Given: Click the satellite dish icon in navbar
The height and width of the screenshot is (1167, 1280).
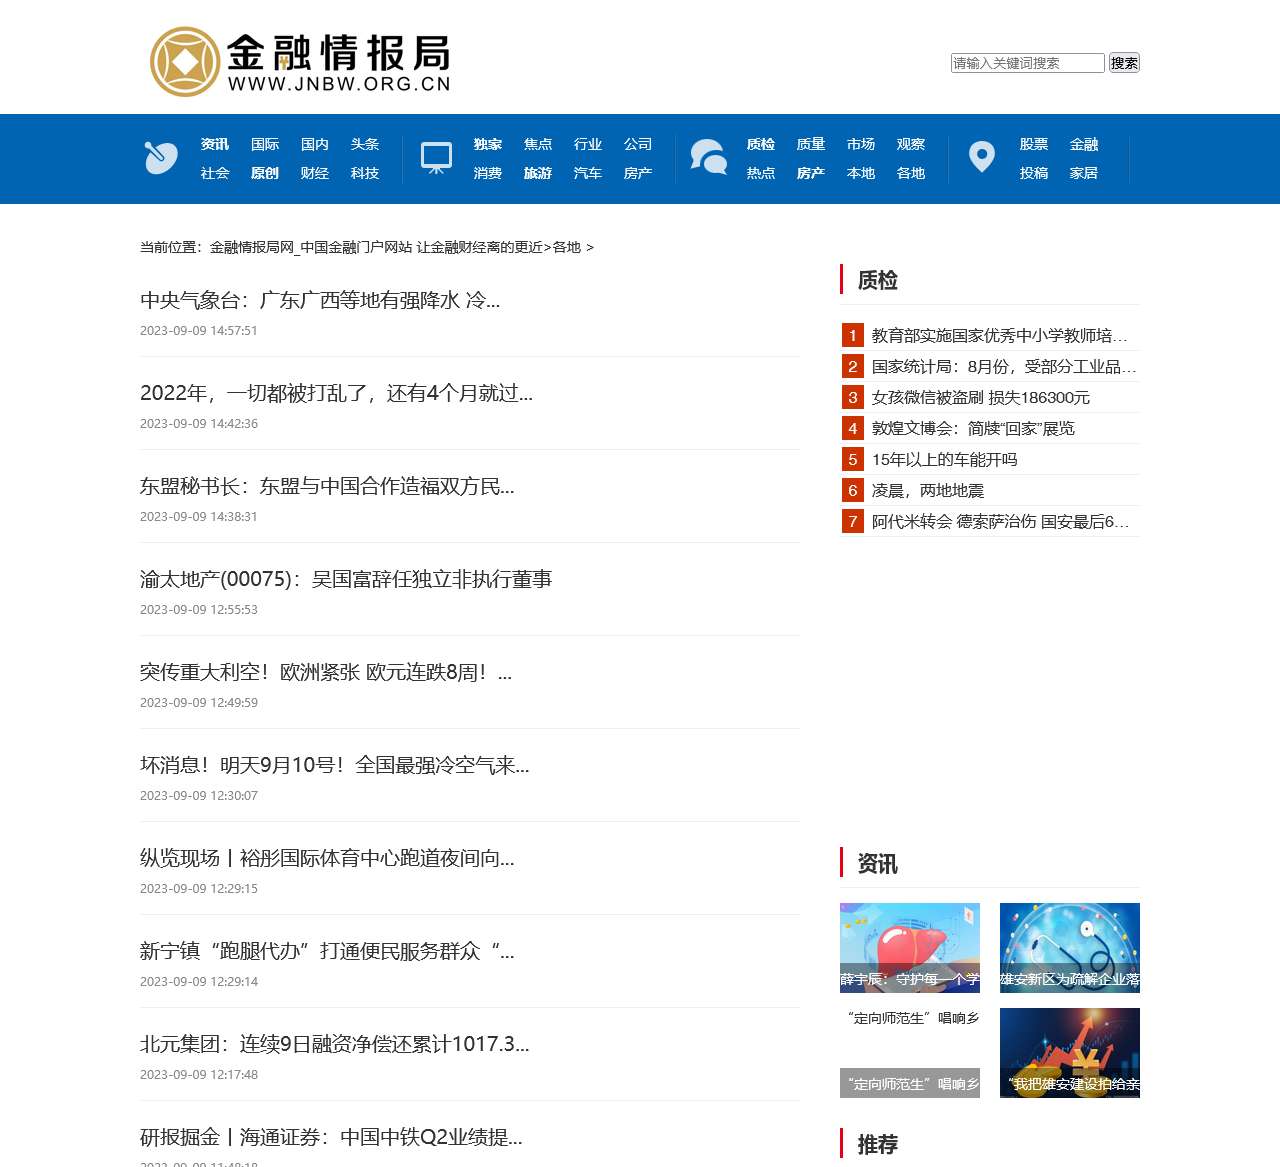Looking at the screenshot, I should 161,158.
